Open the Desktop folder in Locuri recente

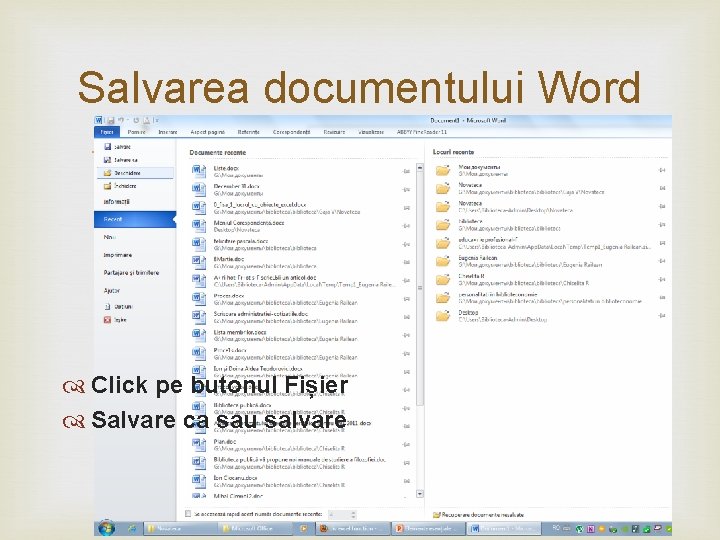click(443, 316)
